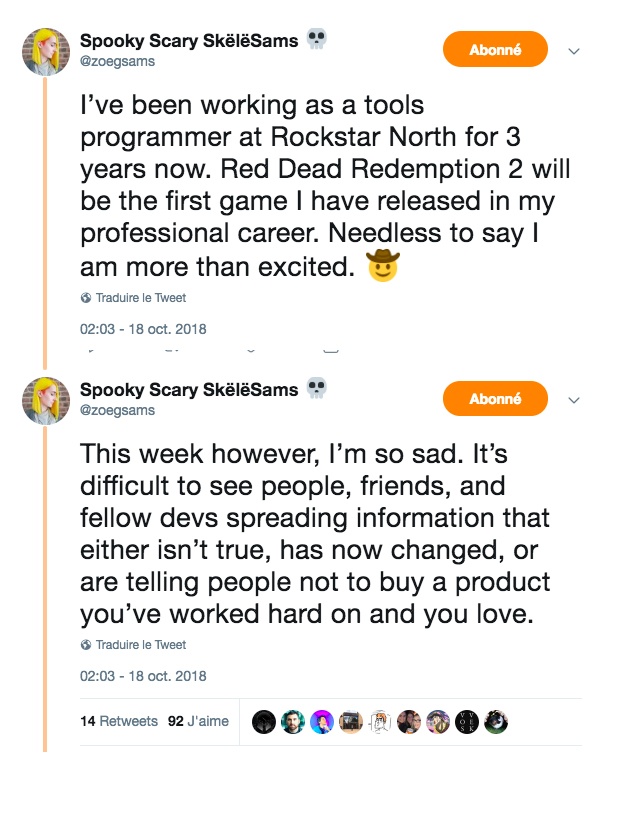Toggle the Abonné follow button on first tweet
Image resolution: width=625 pixels, height=840 pixels.
point(495,49)
